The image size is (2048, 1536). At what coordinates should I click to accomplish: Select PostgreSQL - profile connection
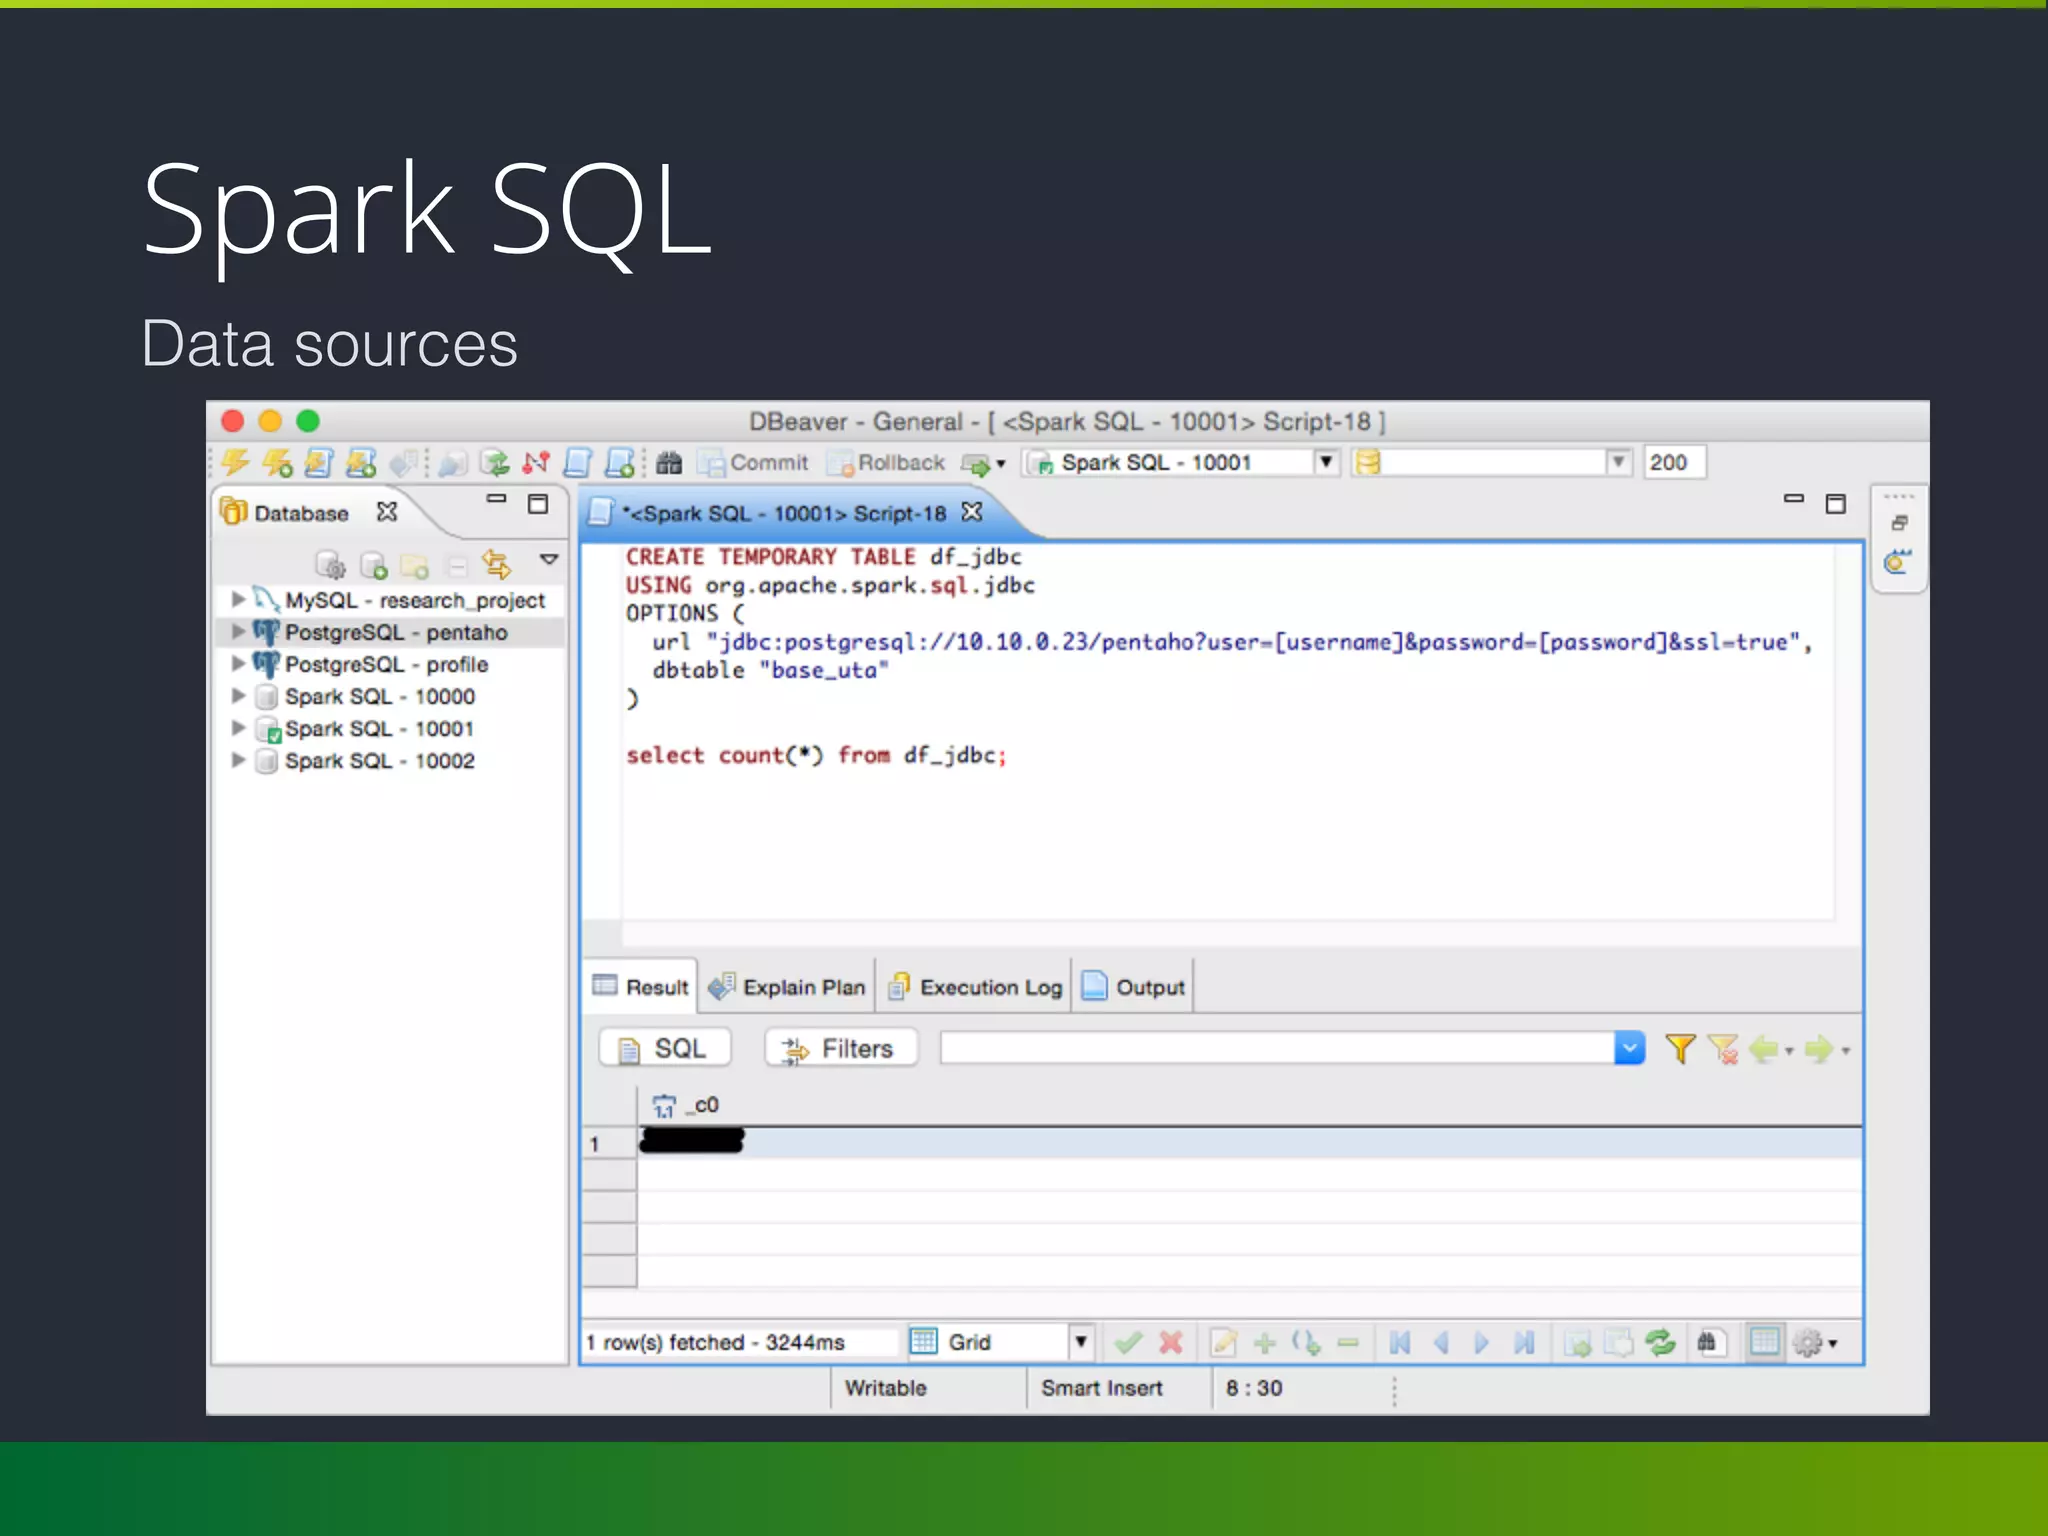tap(386, 664)
